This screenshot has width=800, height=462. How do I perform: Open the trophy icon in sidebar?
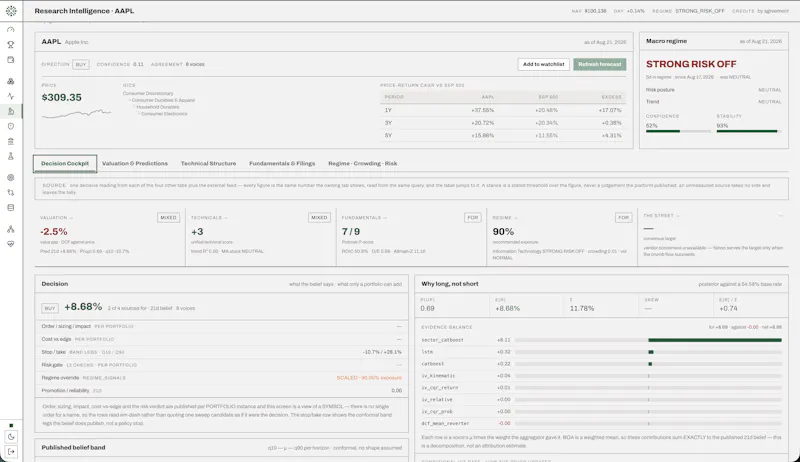click(11, 45)
